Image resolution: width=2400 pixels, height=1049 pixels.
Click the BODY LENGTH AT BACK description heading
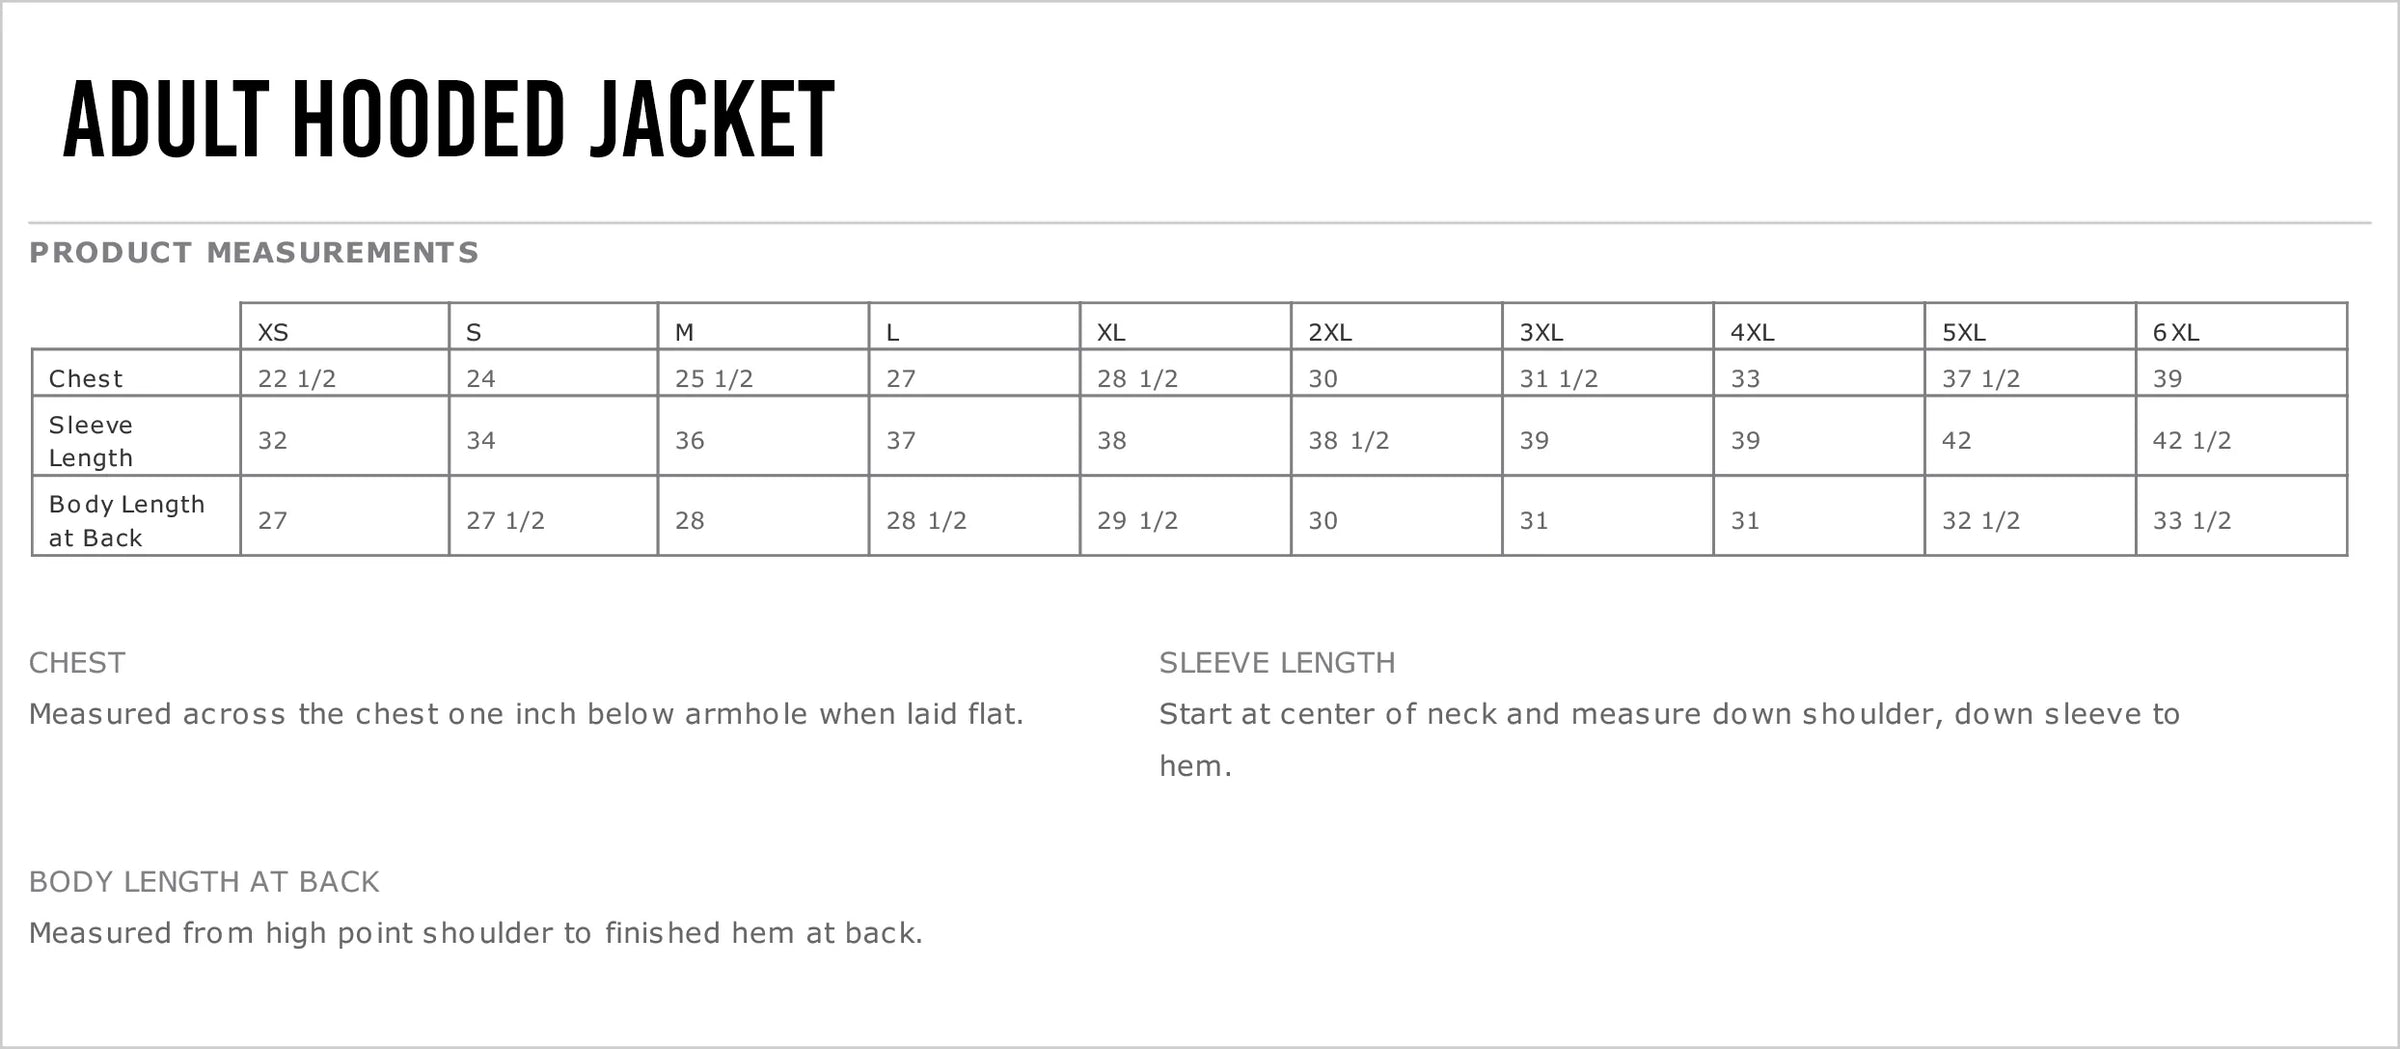point(204,882)
